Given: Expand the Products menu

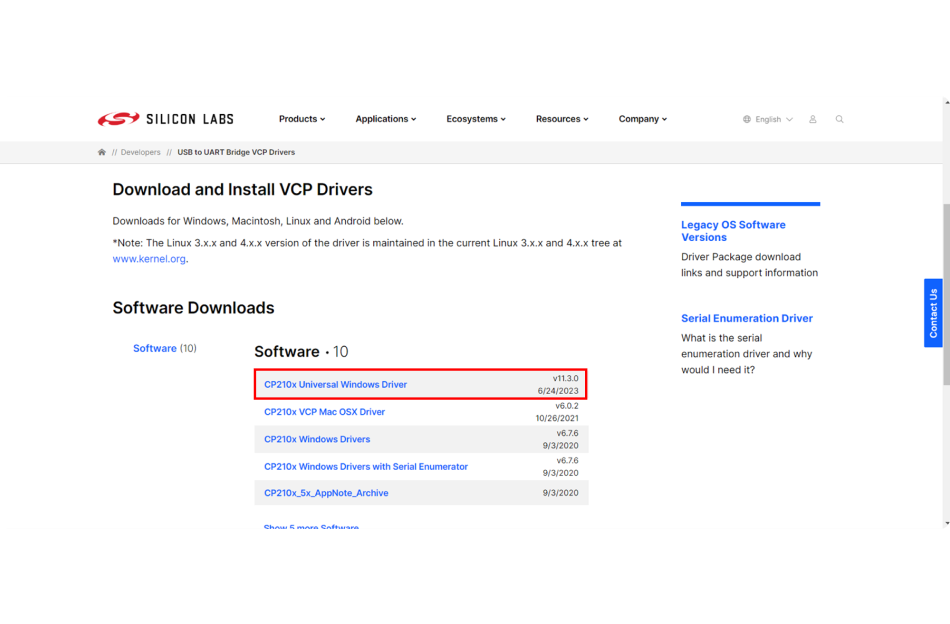Looking at the screenshot, I should point(302,119).
